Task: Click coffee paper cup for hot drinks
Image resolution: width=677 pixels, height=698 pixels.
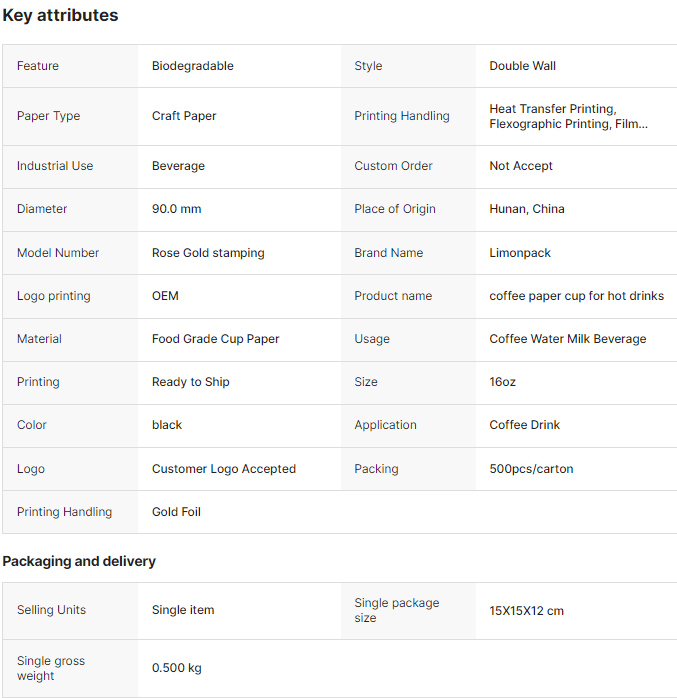Action: click(576, 296)
